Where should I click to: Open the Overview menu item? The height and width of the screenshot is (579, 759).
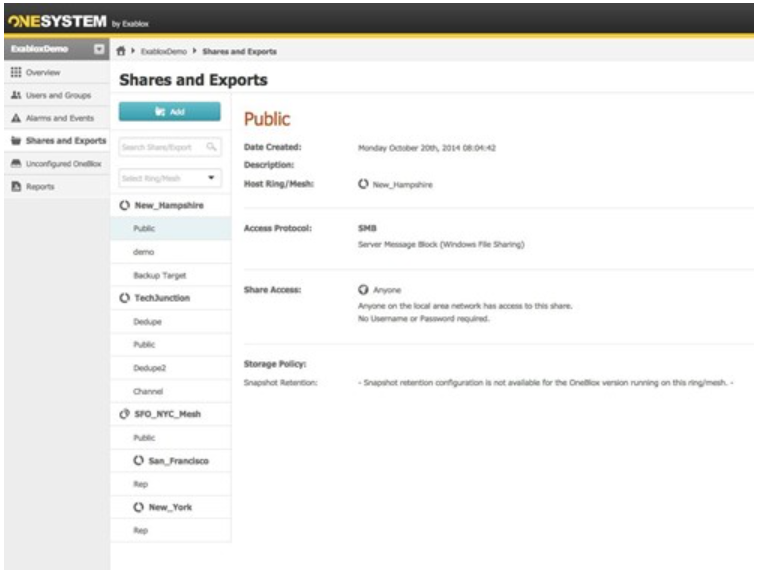tap(43, 73)
